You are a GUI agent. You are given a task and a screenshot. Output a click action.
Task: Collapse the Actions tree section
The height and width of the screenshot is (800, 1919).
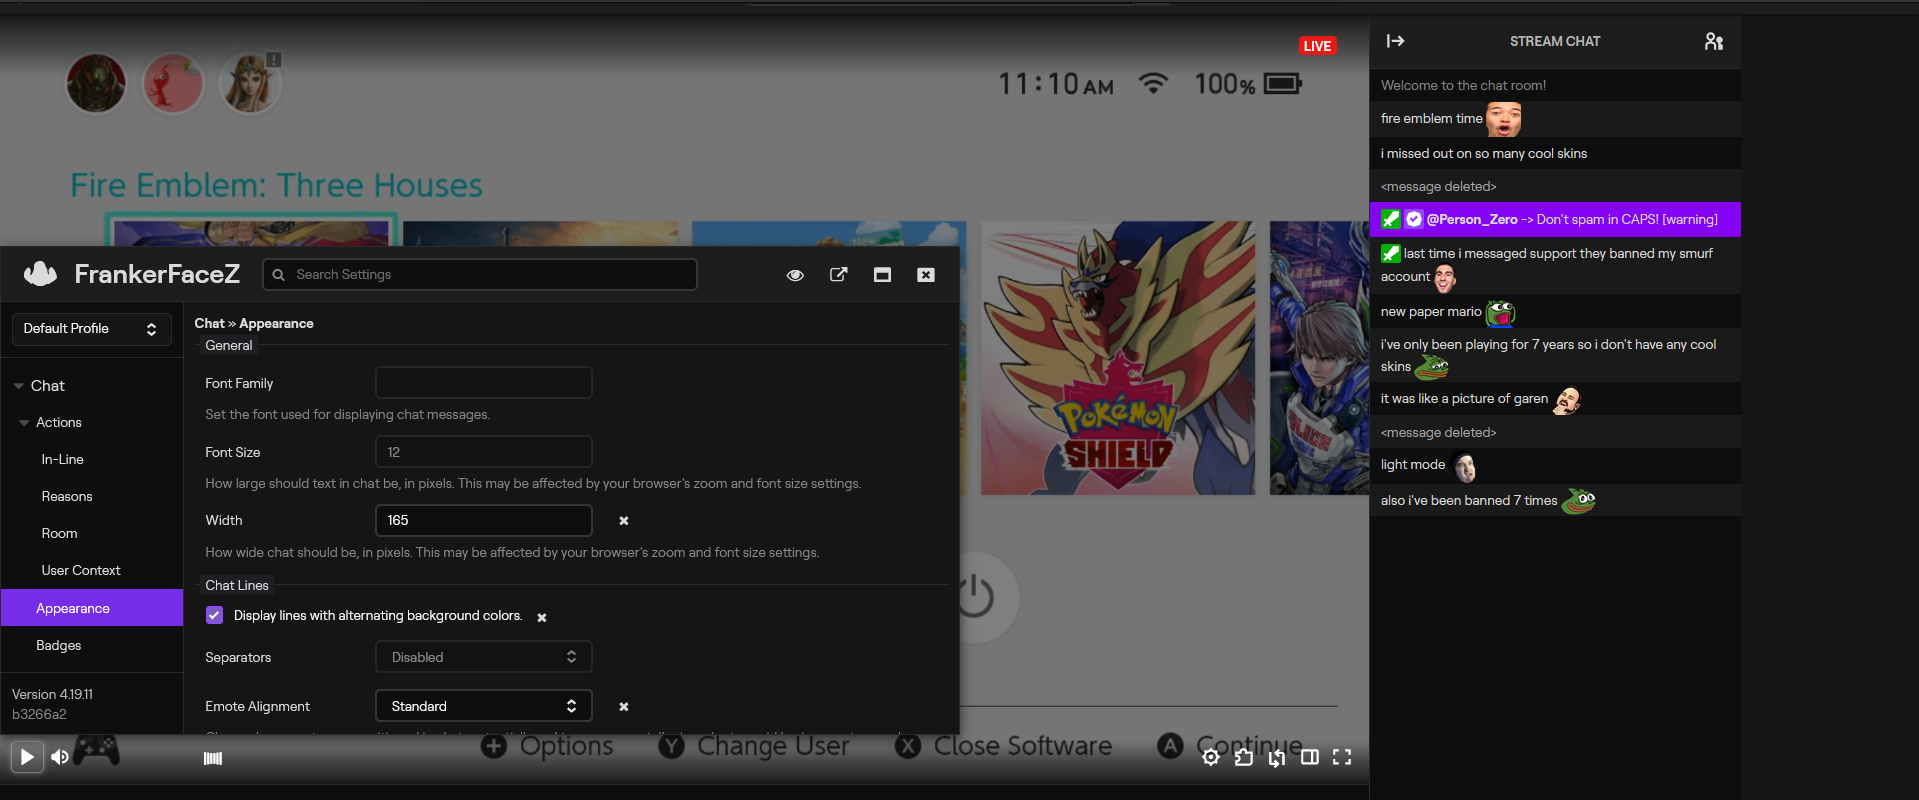[24, 423]
